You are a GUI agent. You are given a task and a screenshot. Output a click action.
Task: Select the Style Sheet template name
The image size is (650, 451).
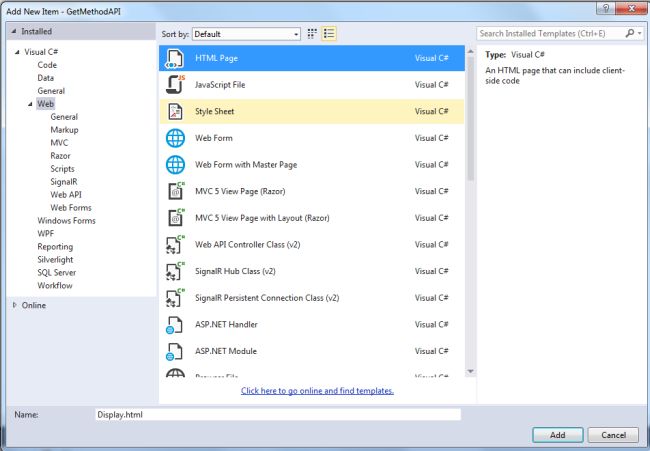coord(215,112)
